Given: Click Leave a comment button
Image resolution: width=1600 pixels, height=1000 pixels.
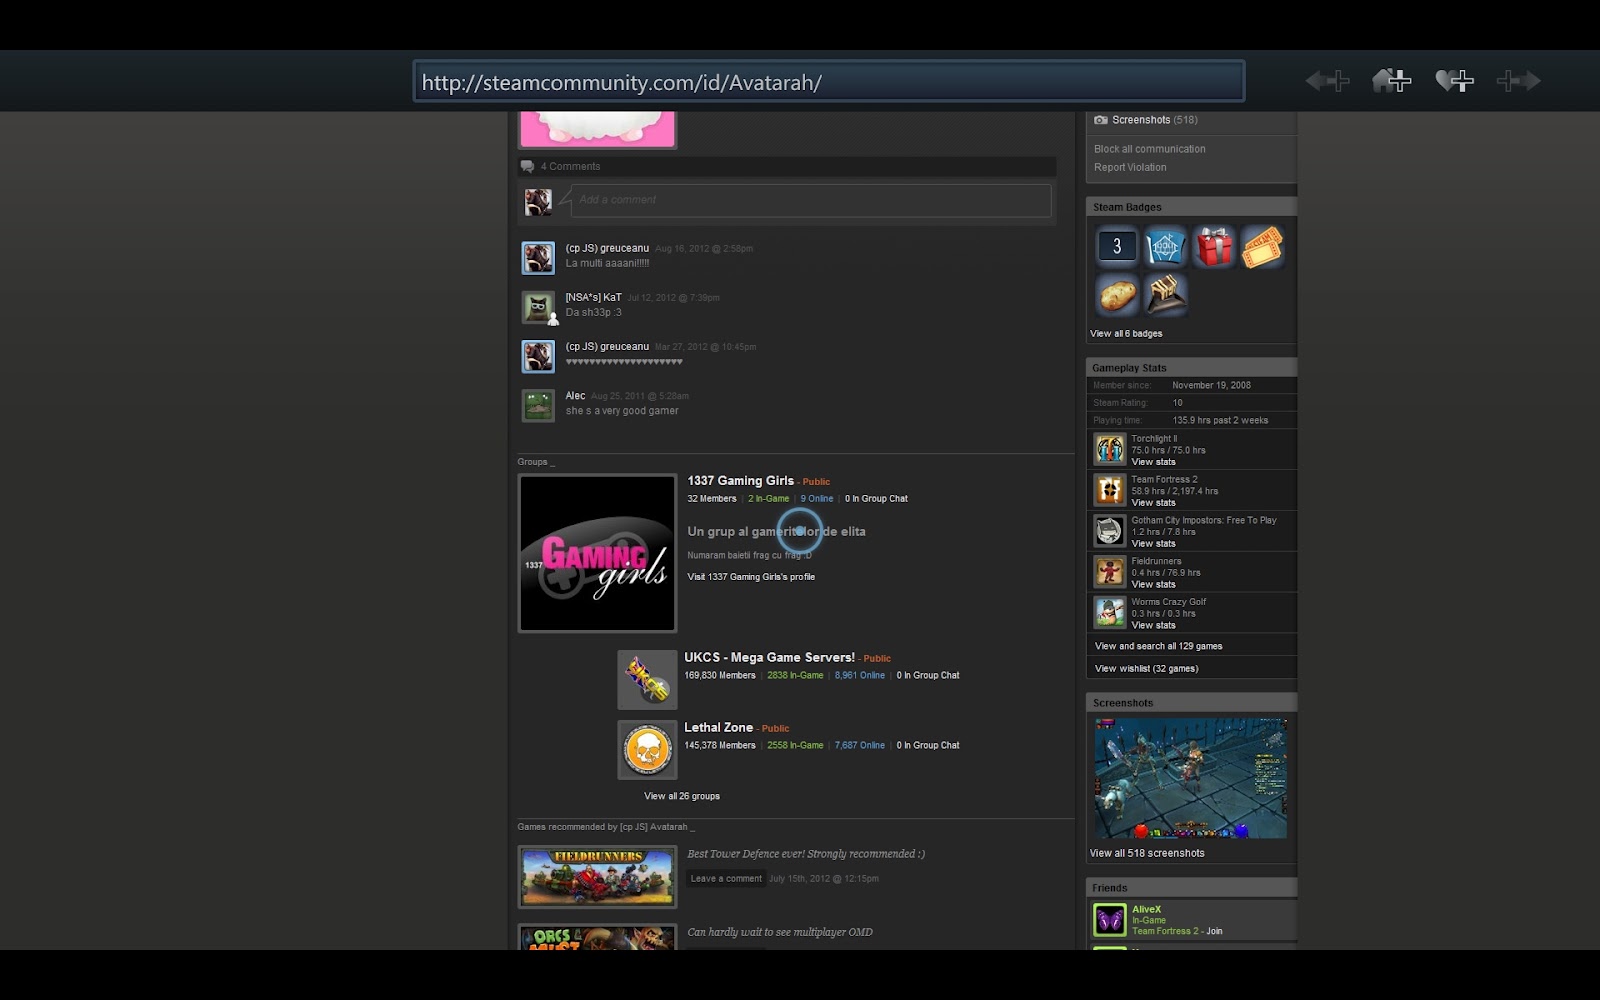Looking at the screenshot, I should coord(726,879).
